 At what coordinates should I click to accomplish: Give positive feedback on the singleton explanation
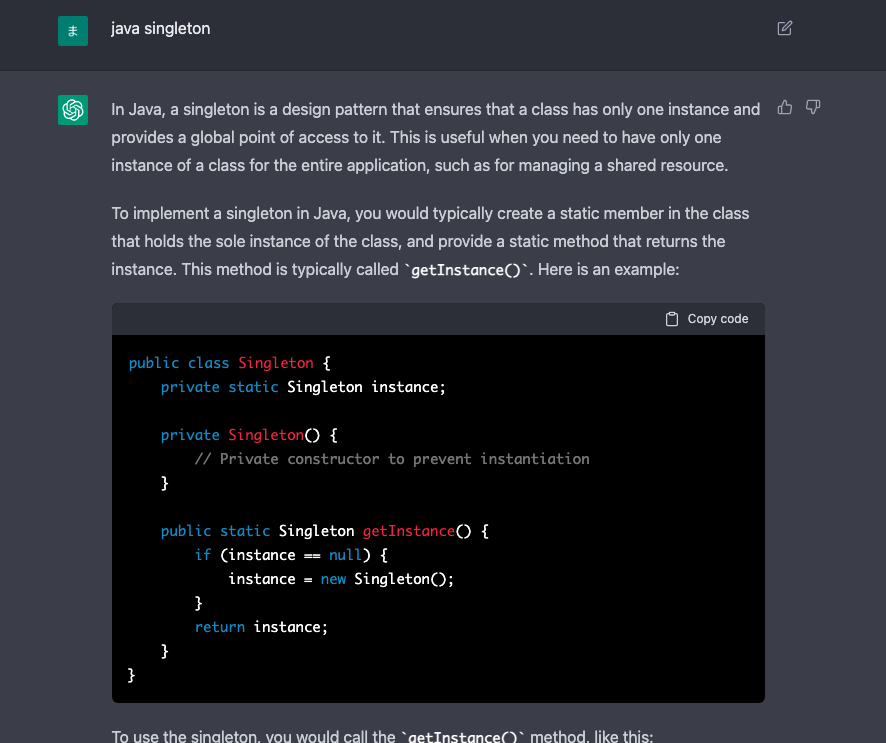coord(784,107)
